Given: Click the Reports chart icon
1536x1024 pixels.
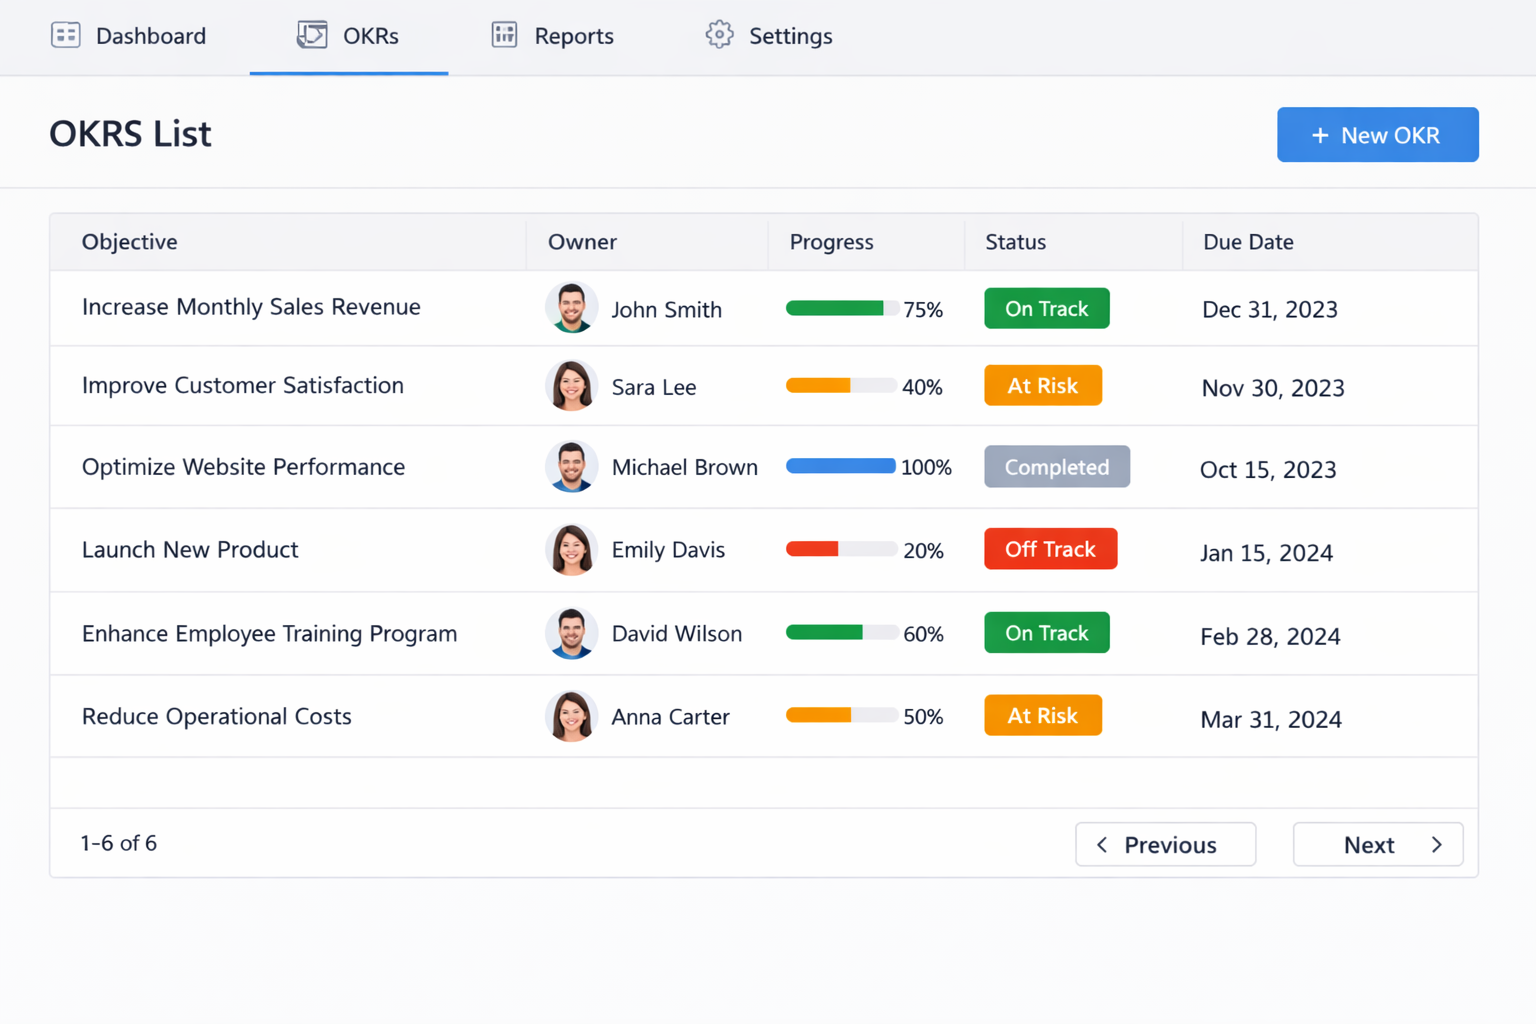Looking at the screenshot, I should [x=503, y=34].
